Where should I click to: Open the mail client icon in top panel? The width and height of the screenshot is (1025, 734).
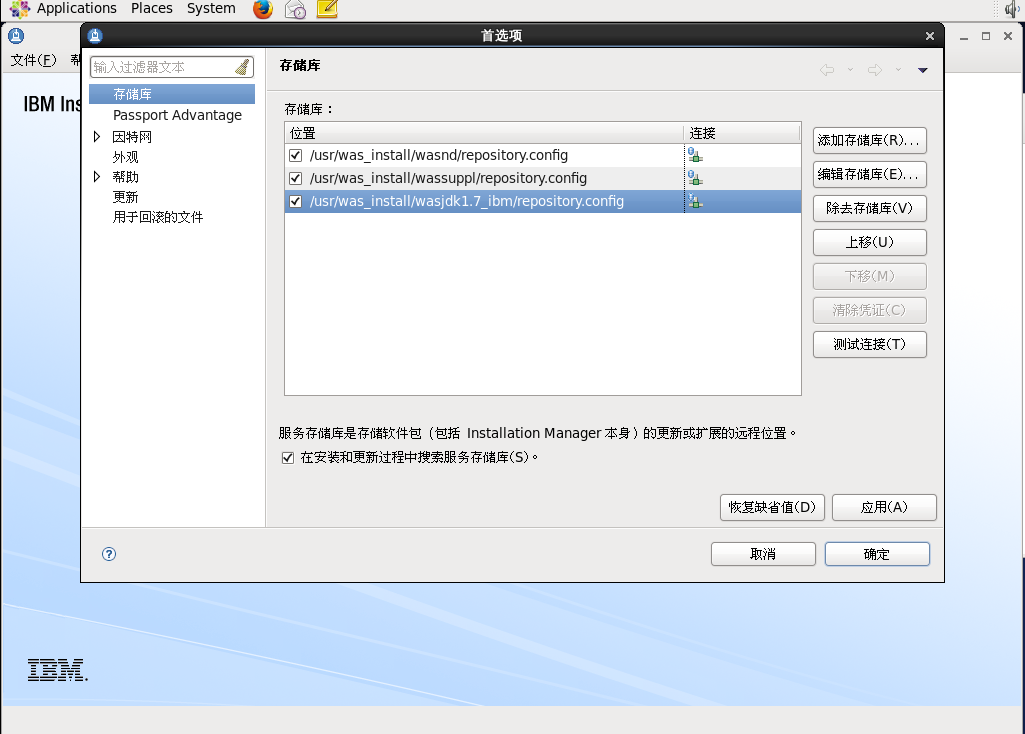click(295, 9)
